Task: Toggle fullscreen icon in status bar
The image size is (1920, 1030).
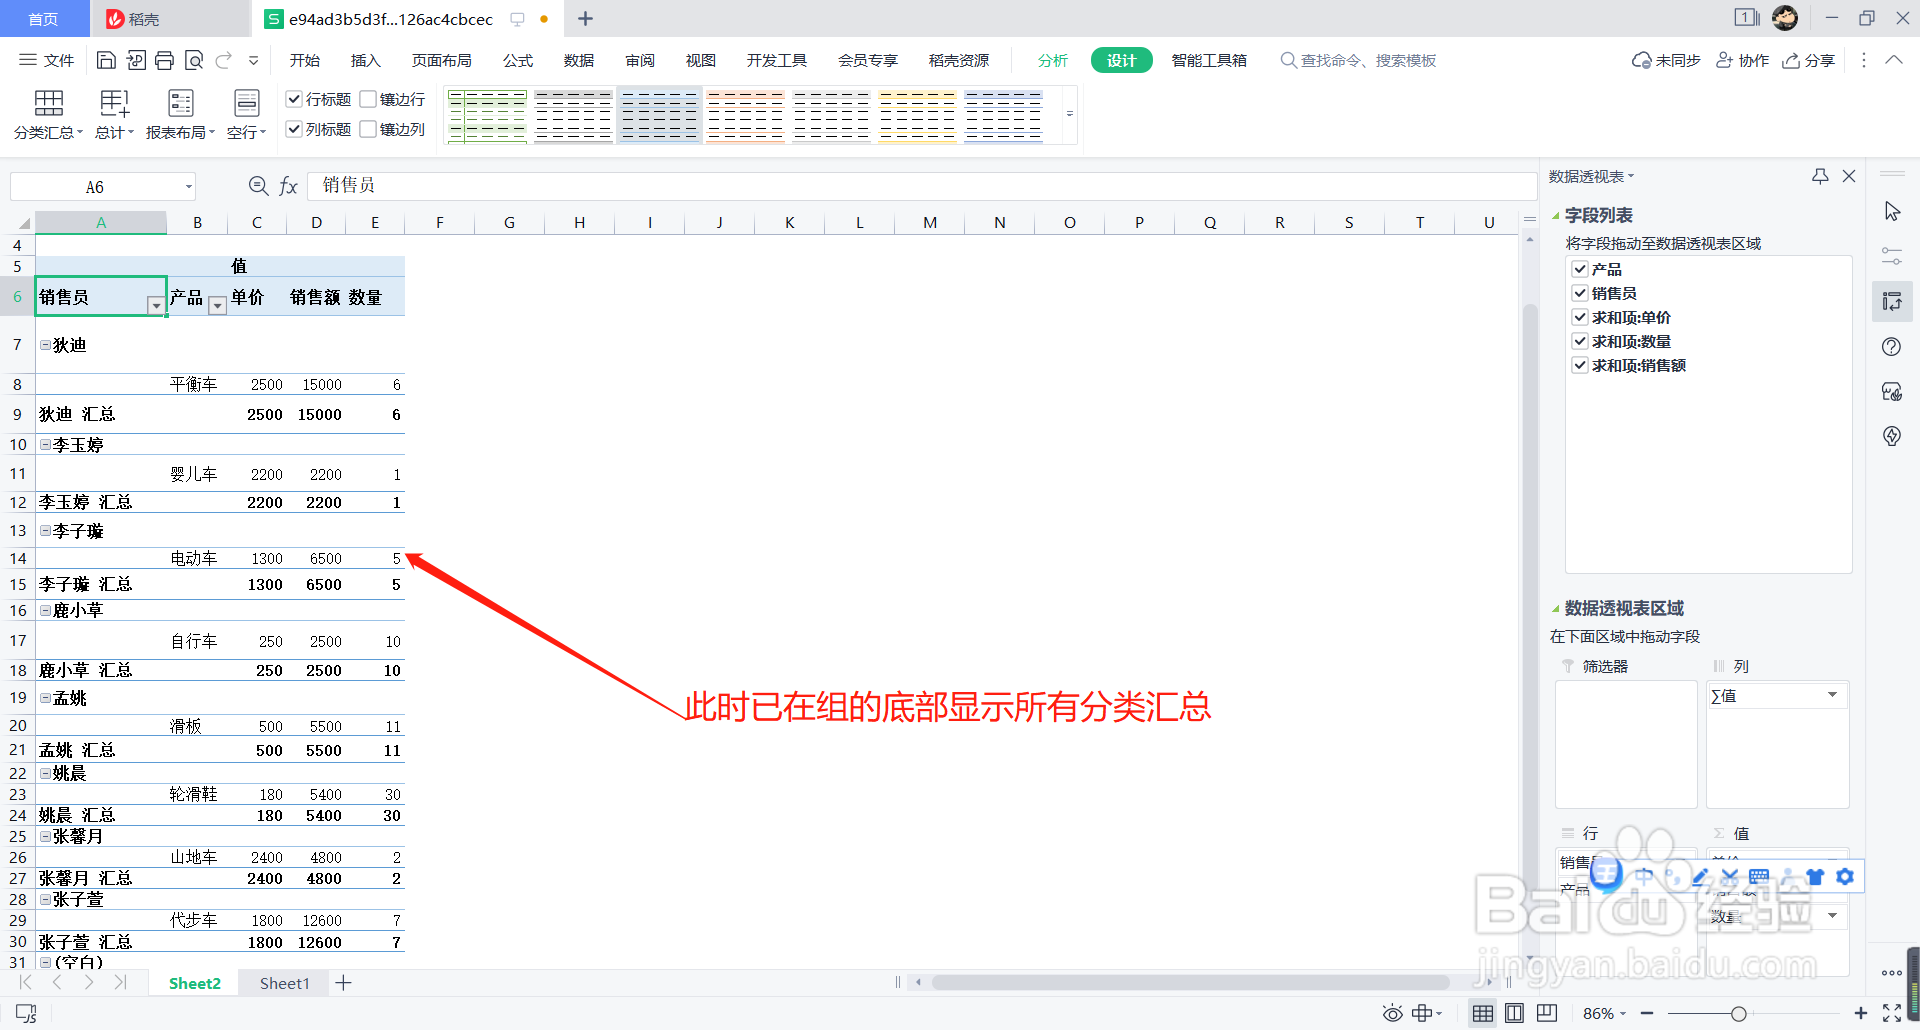Action: 1892,1014
